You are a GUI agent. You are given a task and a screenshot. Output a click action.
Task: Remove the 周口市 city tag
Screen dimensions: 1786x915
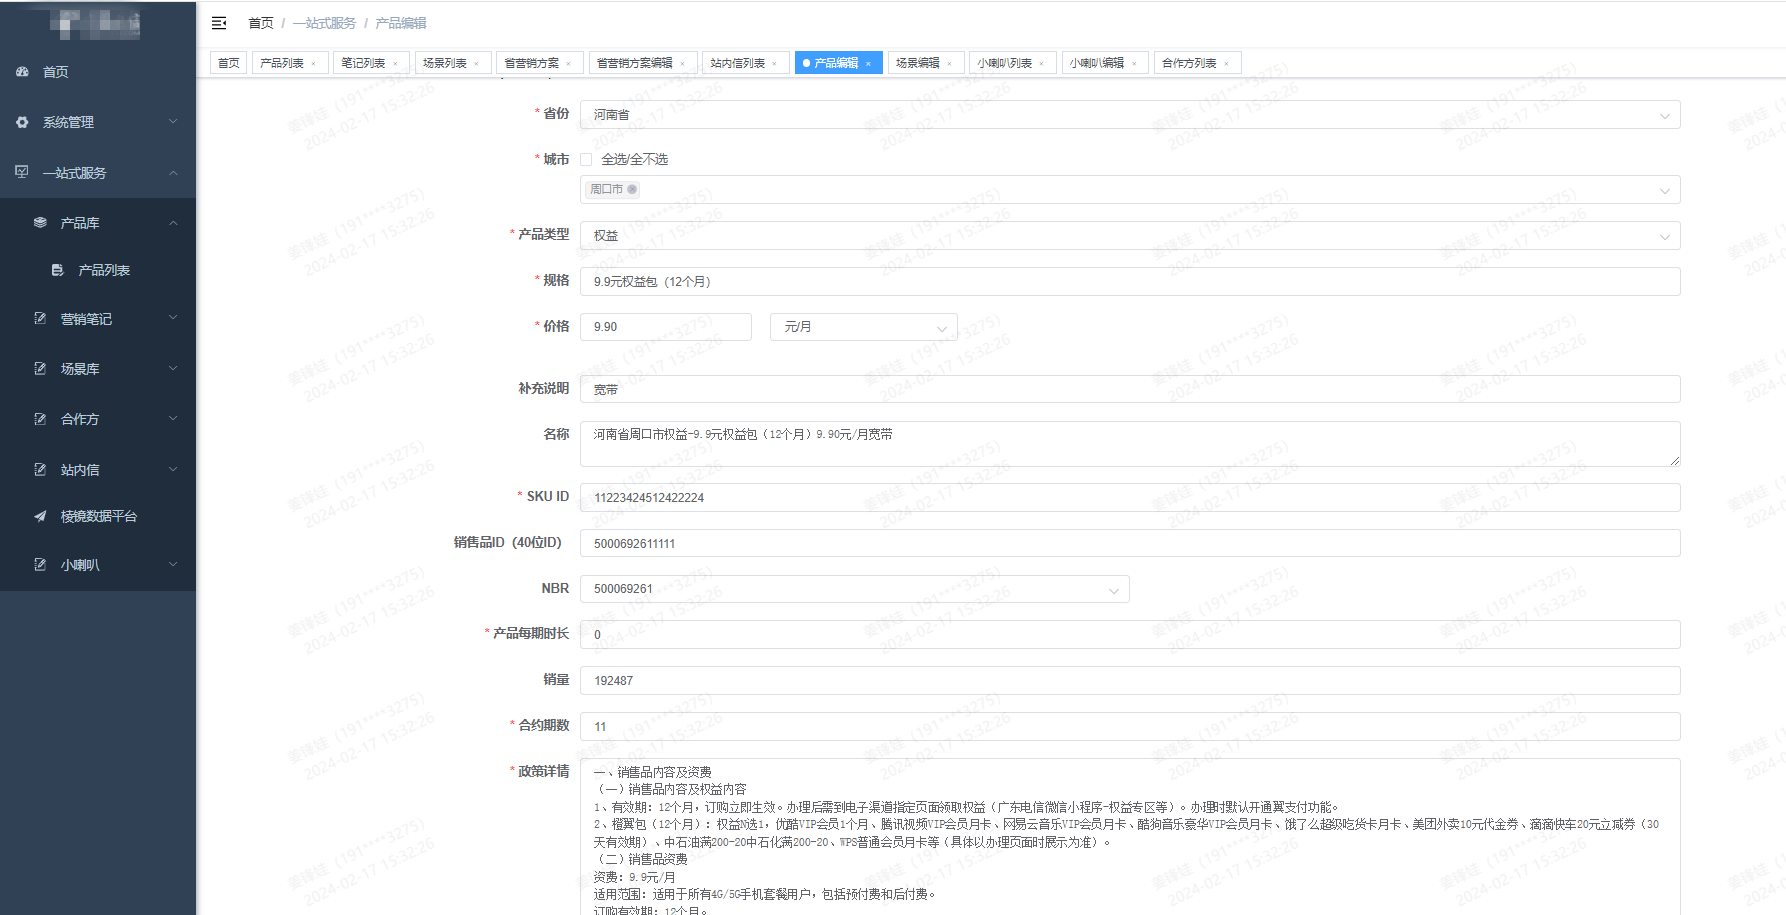click(x=632, y=189)
